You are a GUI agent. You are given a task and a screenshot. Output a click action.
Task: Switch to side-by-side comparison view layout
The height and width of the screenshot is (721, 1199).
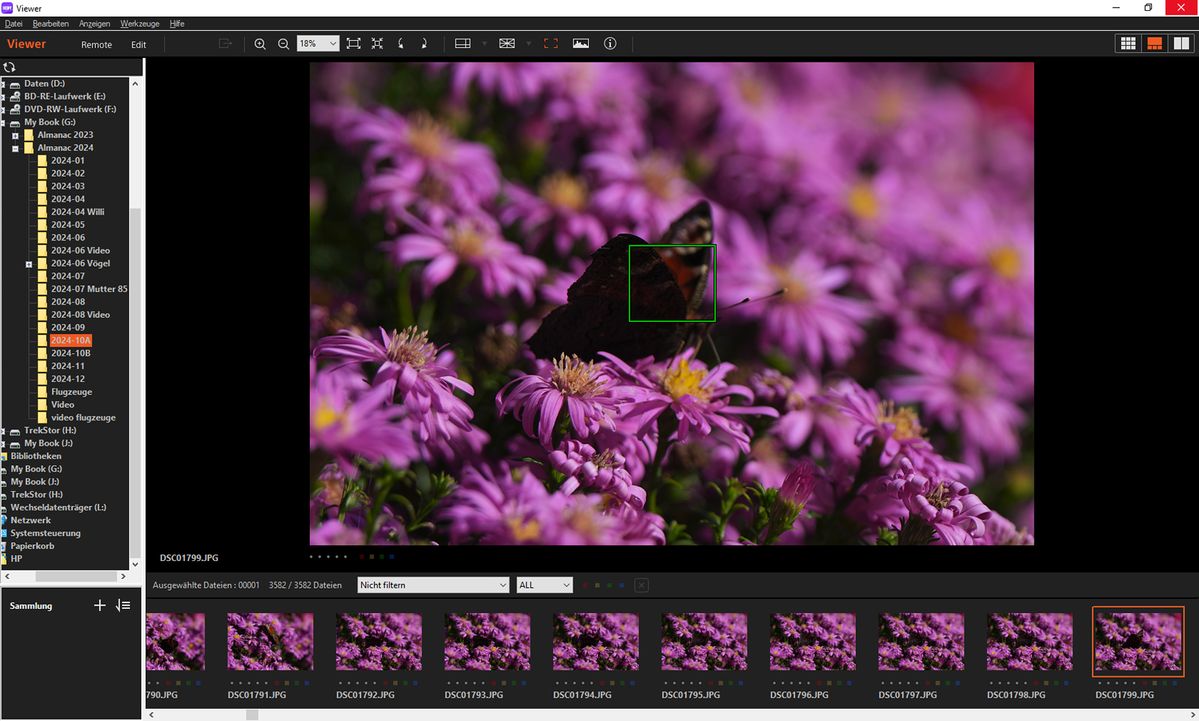point(1181,44)
